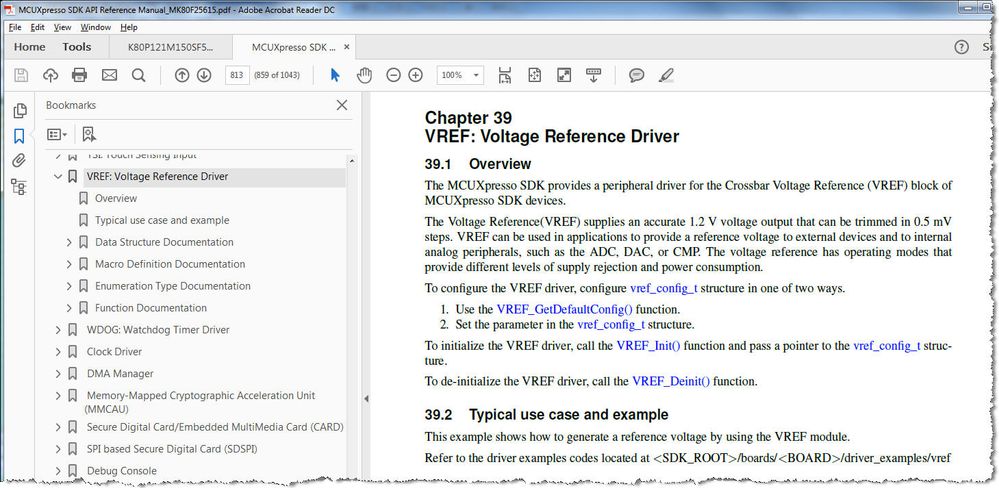
Task: Click the bookmarks panel vertical scrollbar
Action: [x=352, y=315]
